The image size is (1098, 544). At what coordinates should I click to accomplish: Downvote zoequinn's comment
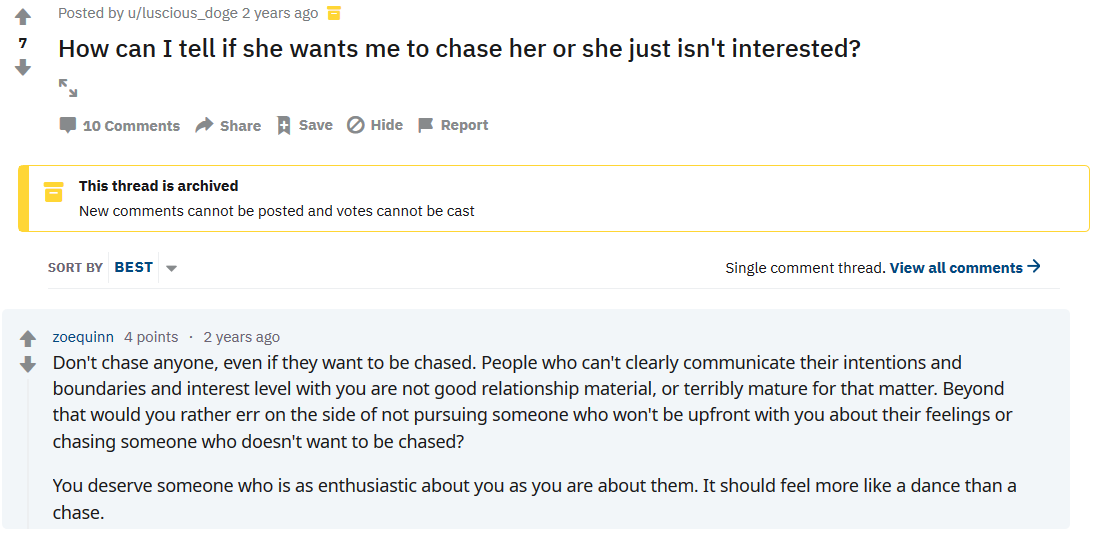[27, 364]
